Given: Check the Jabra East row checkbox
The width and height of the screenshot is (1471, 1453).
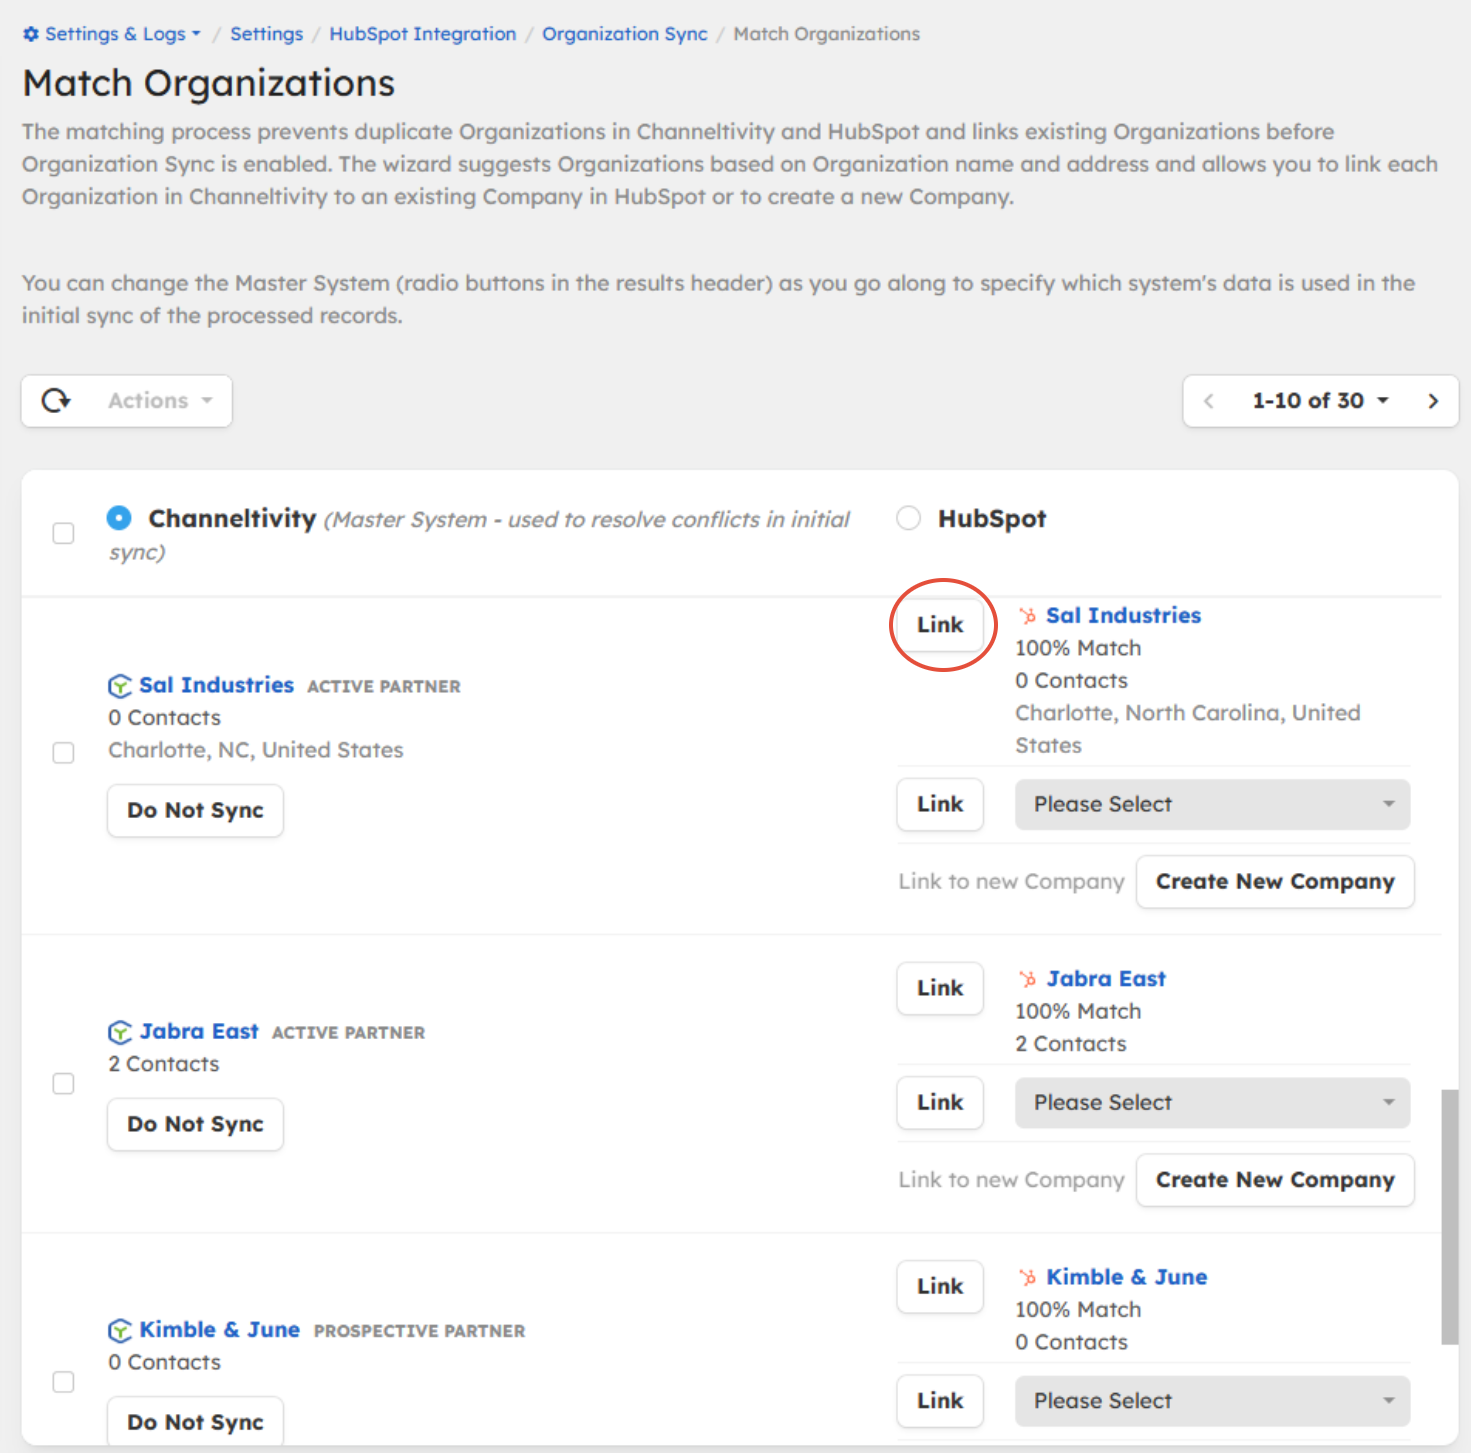Looking at the screenshot, I should pos(63,1084).
